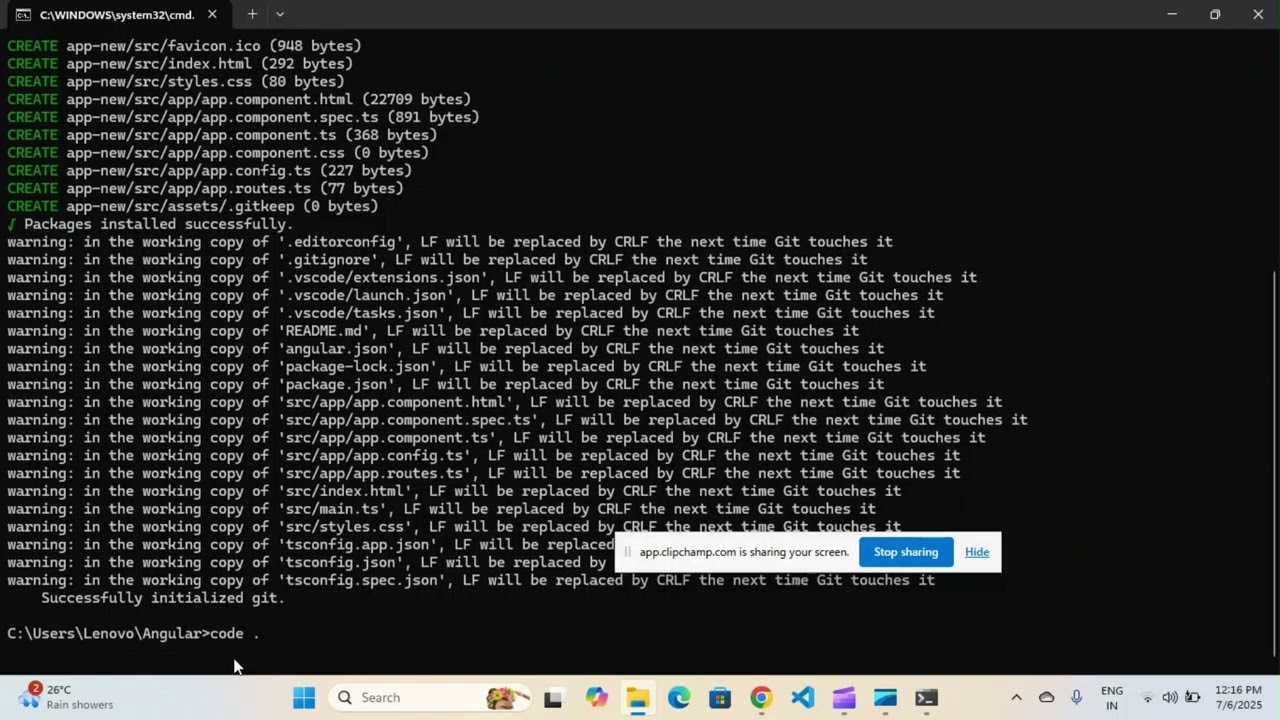
Task: Open the Wi-Fi network tray icon
Action: pos(1147,698)
